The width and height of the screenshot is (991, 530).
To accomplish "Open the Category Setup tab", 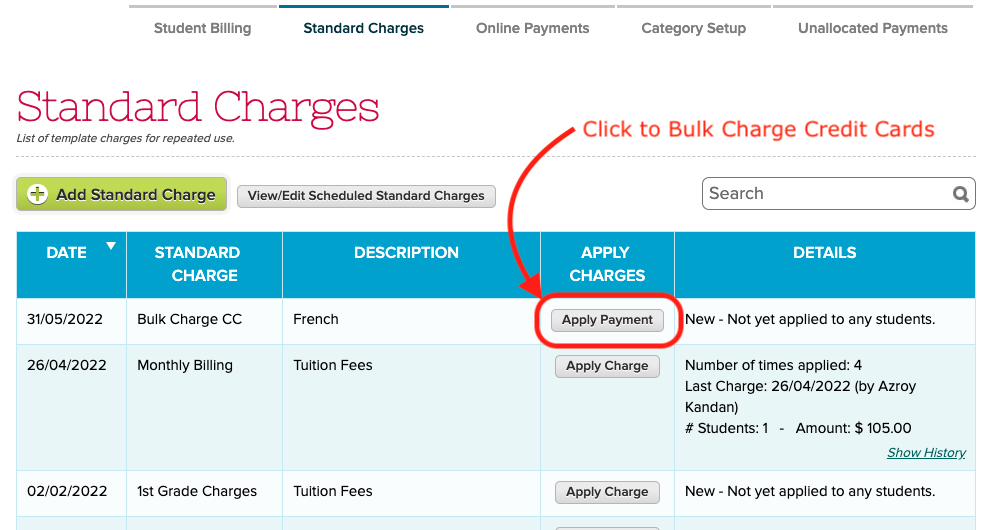I will click(x=693, y=28).
